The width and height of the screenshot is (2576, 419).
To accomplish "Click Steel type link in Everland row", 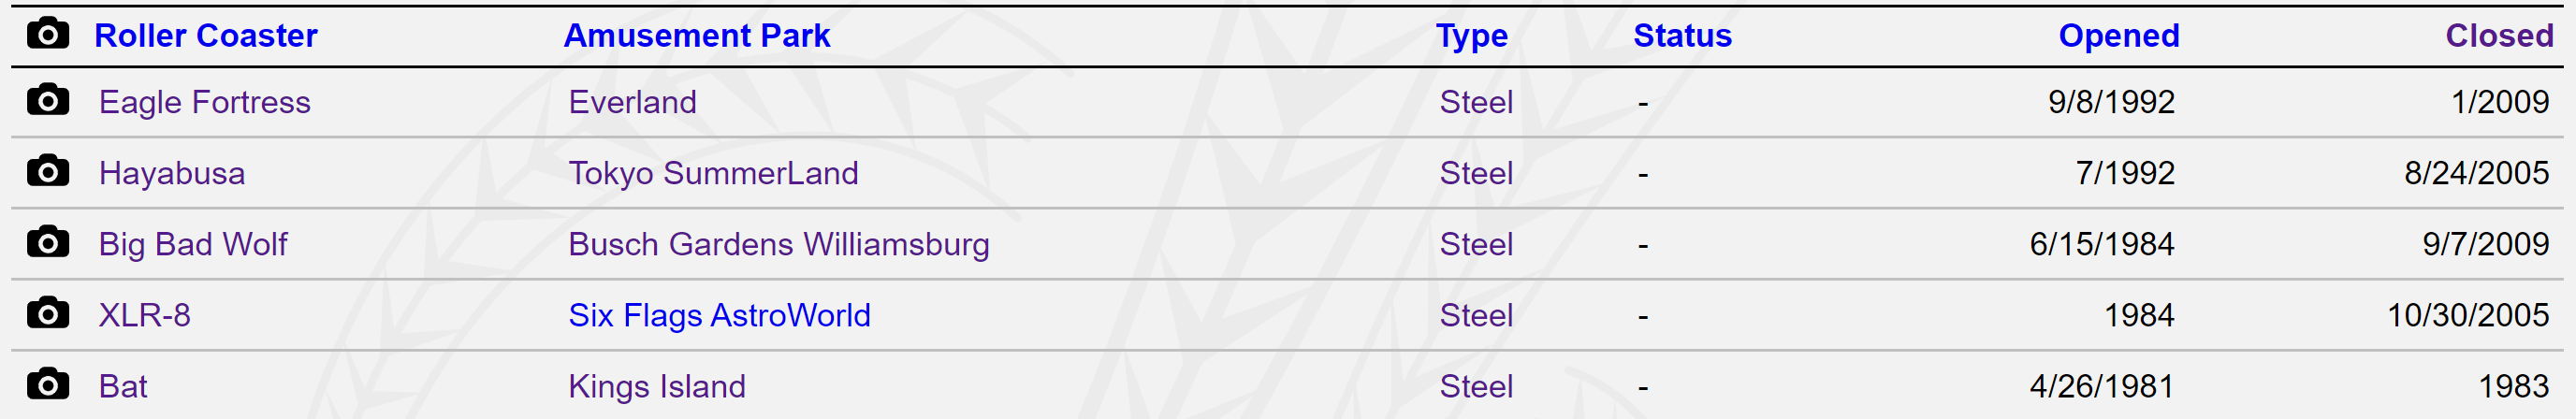I will pyautogui.click(x=1476, y=102).
